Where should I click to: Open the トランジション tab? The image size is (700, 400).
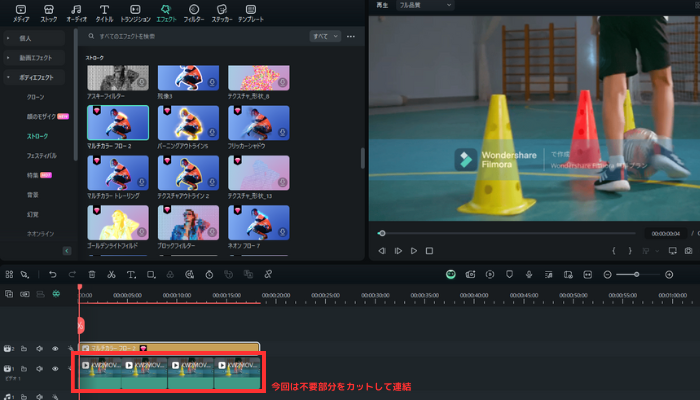(135, 13)
